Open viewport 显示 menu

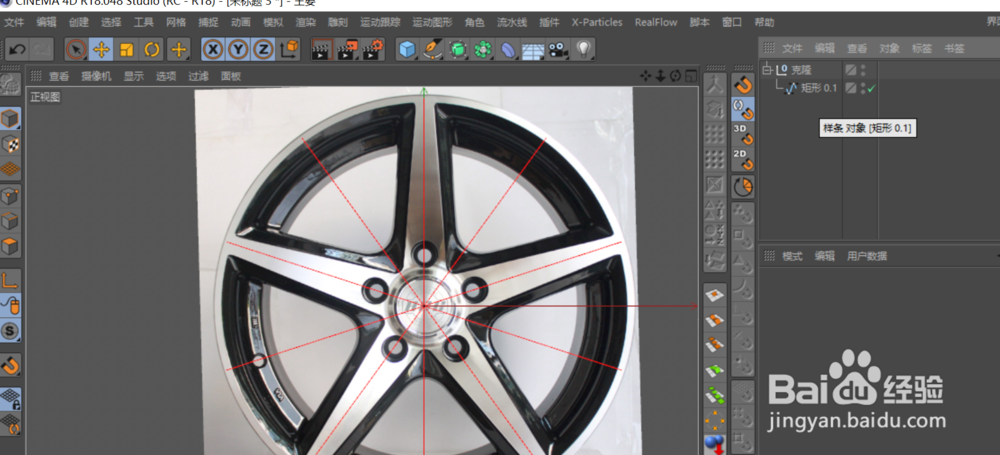pos(134,77)
